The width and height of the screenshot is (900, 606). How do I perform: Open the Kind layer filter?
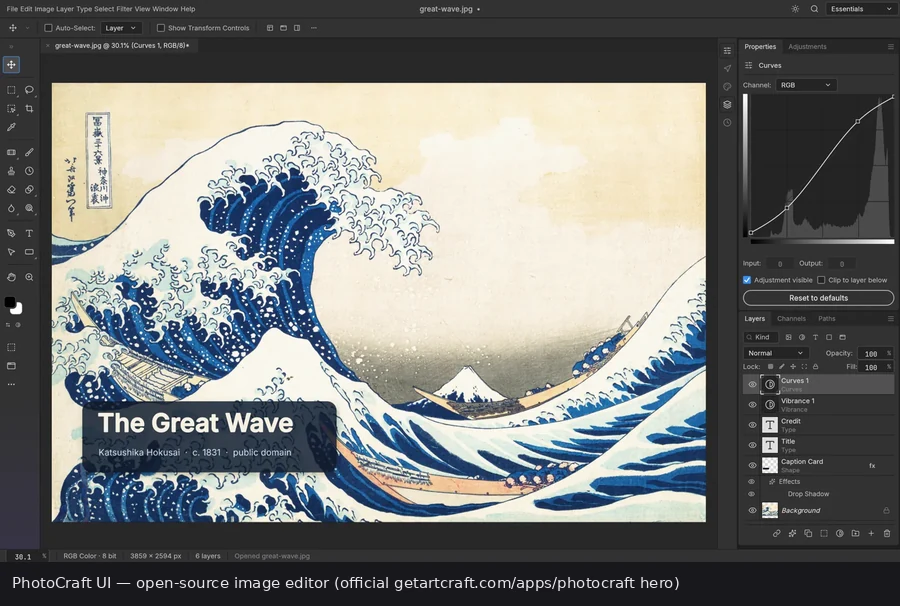pyautogui.click(x=761, y=337)
